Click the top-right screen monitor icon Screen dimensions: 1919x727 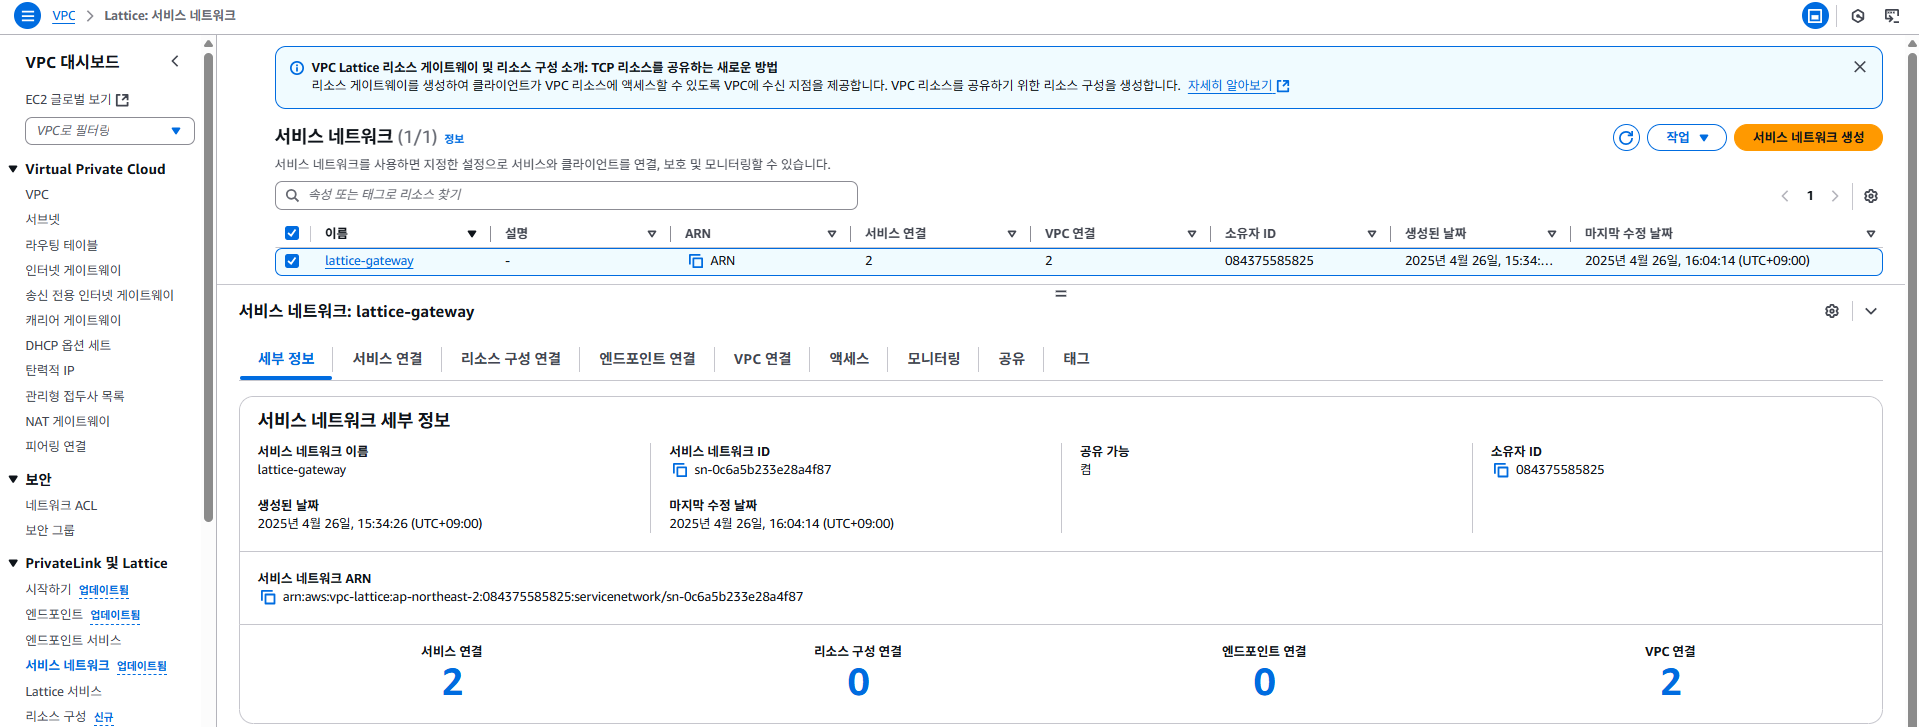(x=1892, y=16)
